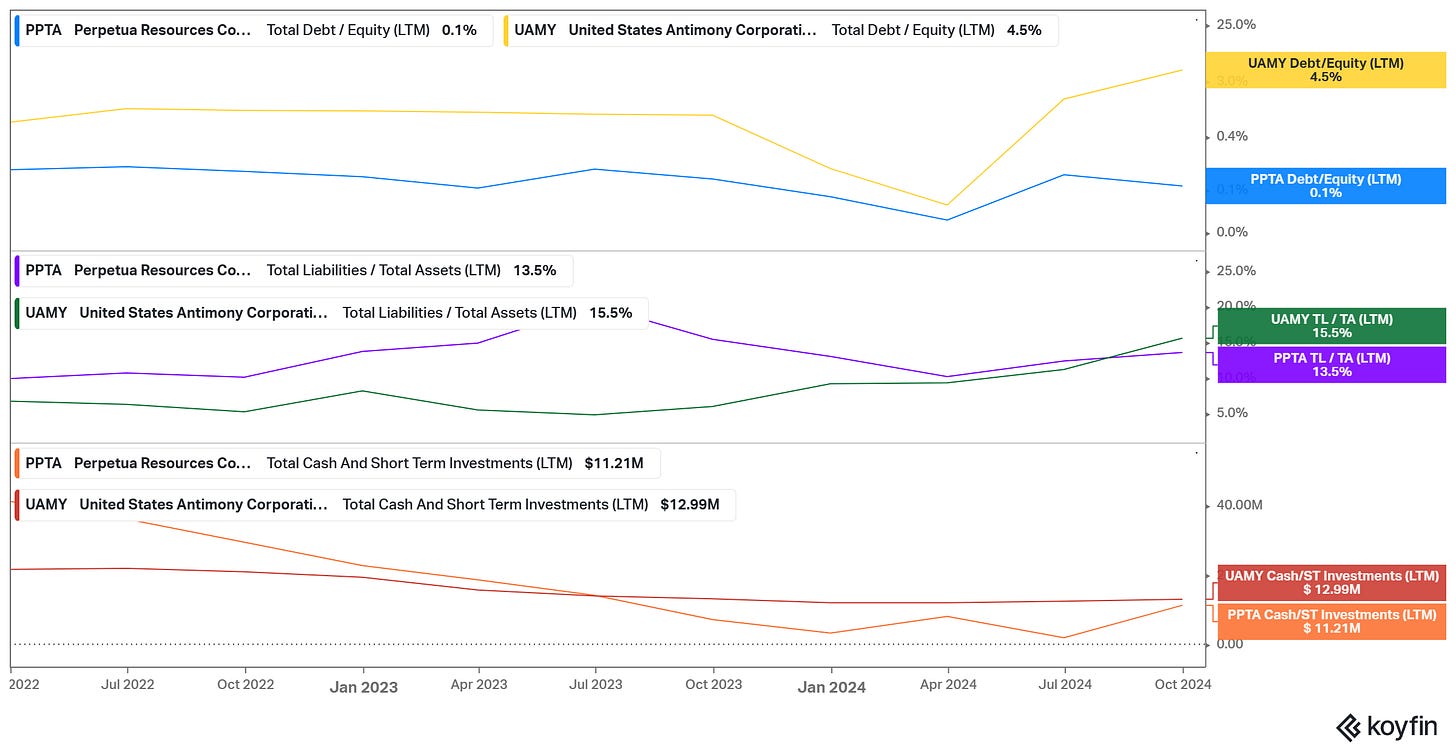
Task: Click the Jul 2022 date label
Action: tap(127, 685)
